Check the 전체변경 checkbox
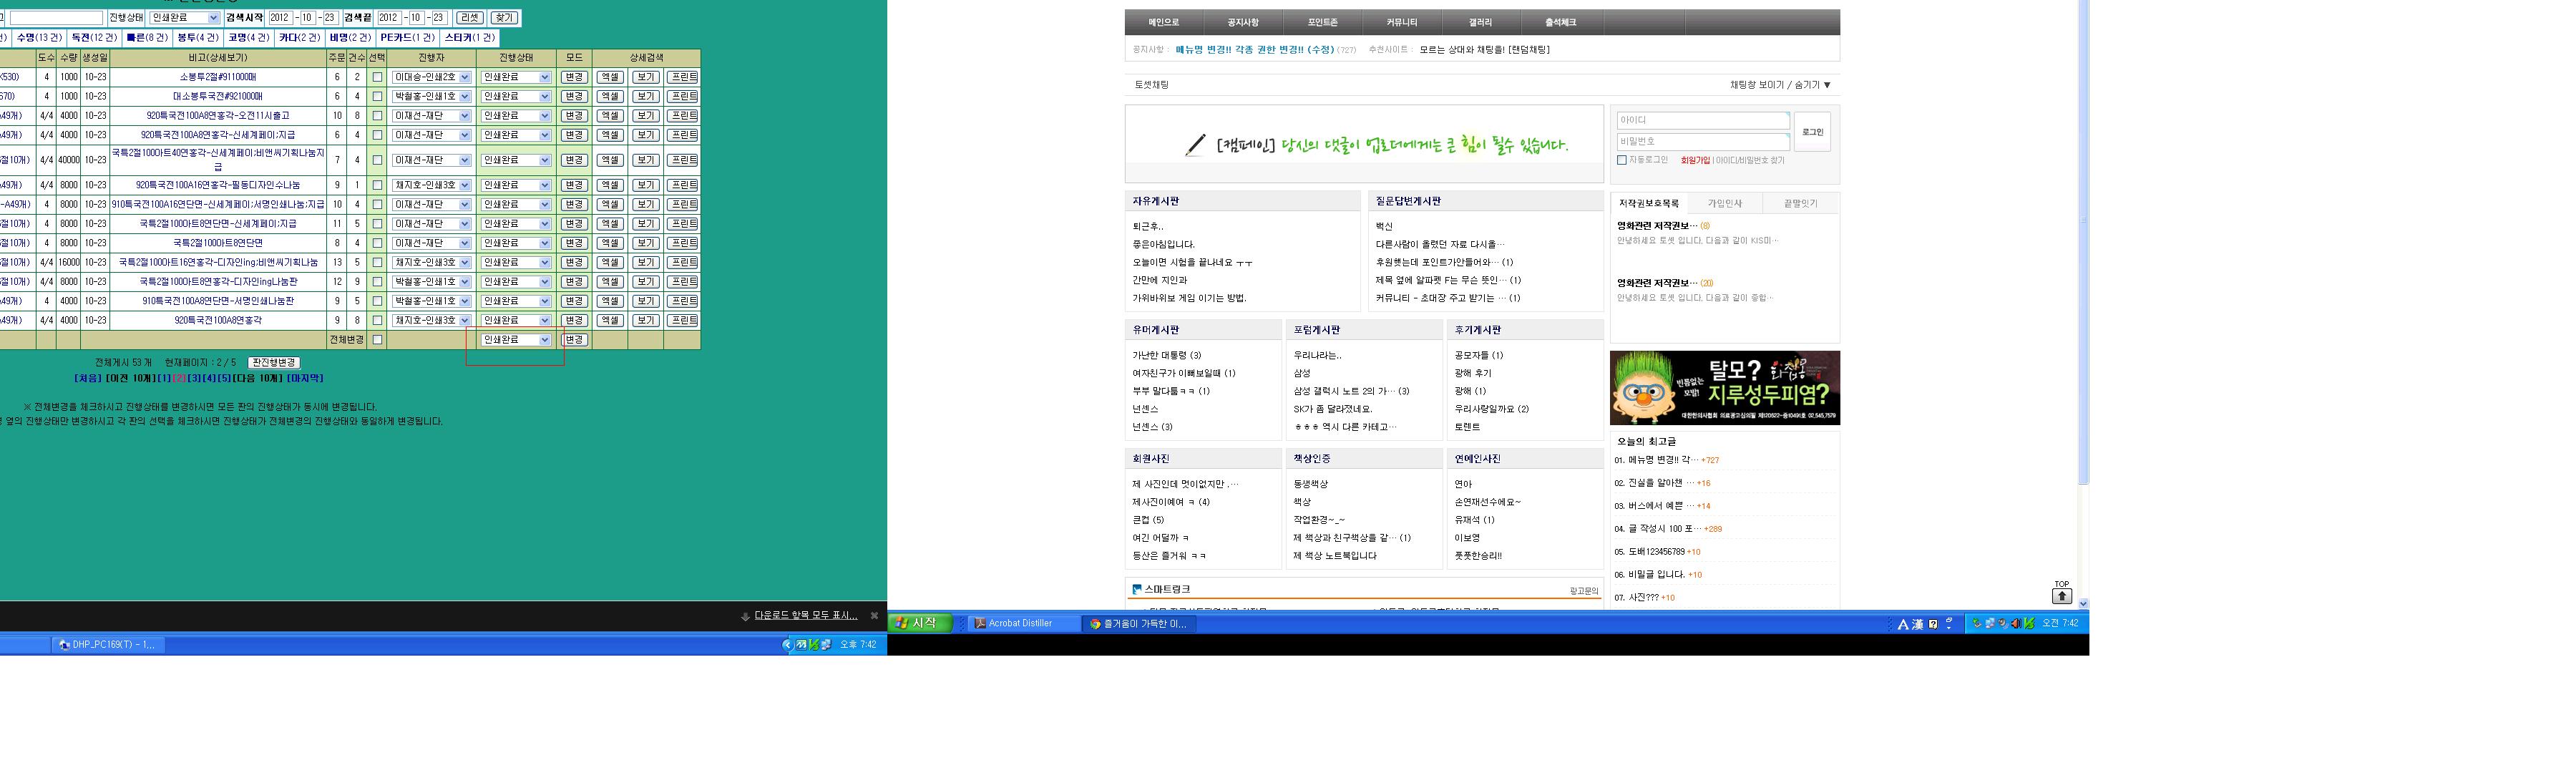Screen dimensions: 2576x773 point(377,340)
